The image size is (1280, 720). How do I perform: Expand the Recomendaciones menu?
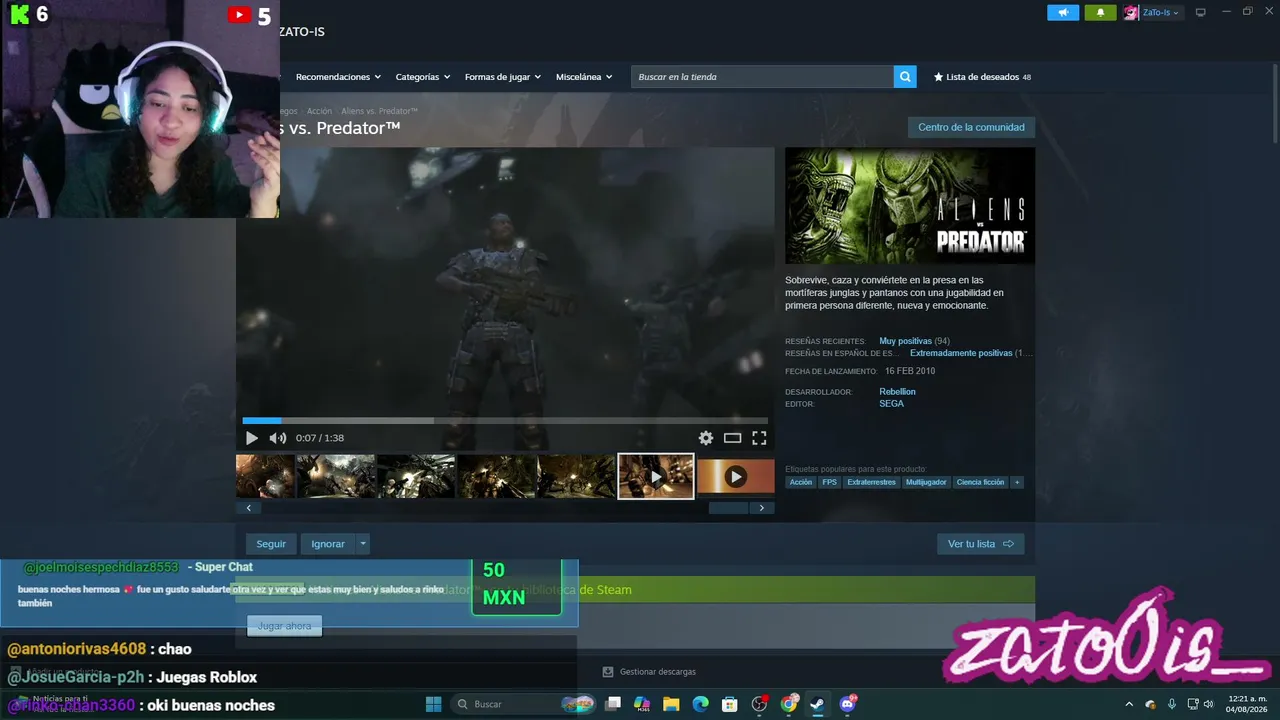pyautogui.click(x=339, y=77)
